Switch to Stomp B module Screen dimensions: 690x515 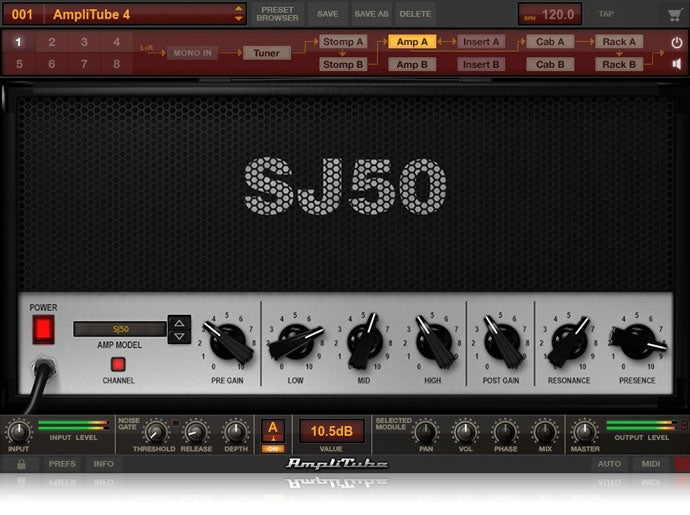pos(343,64)
